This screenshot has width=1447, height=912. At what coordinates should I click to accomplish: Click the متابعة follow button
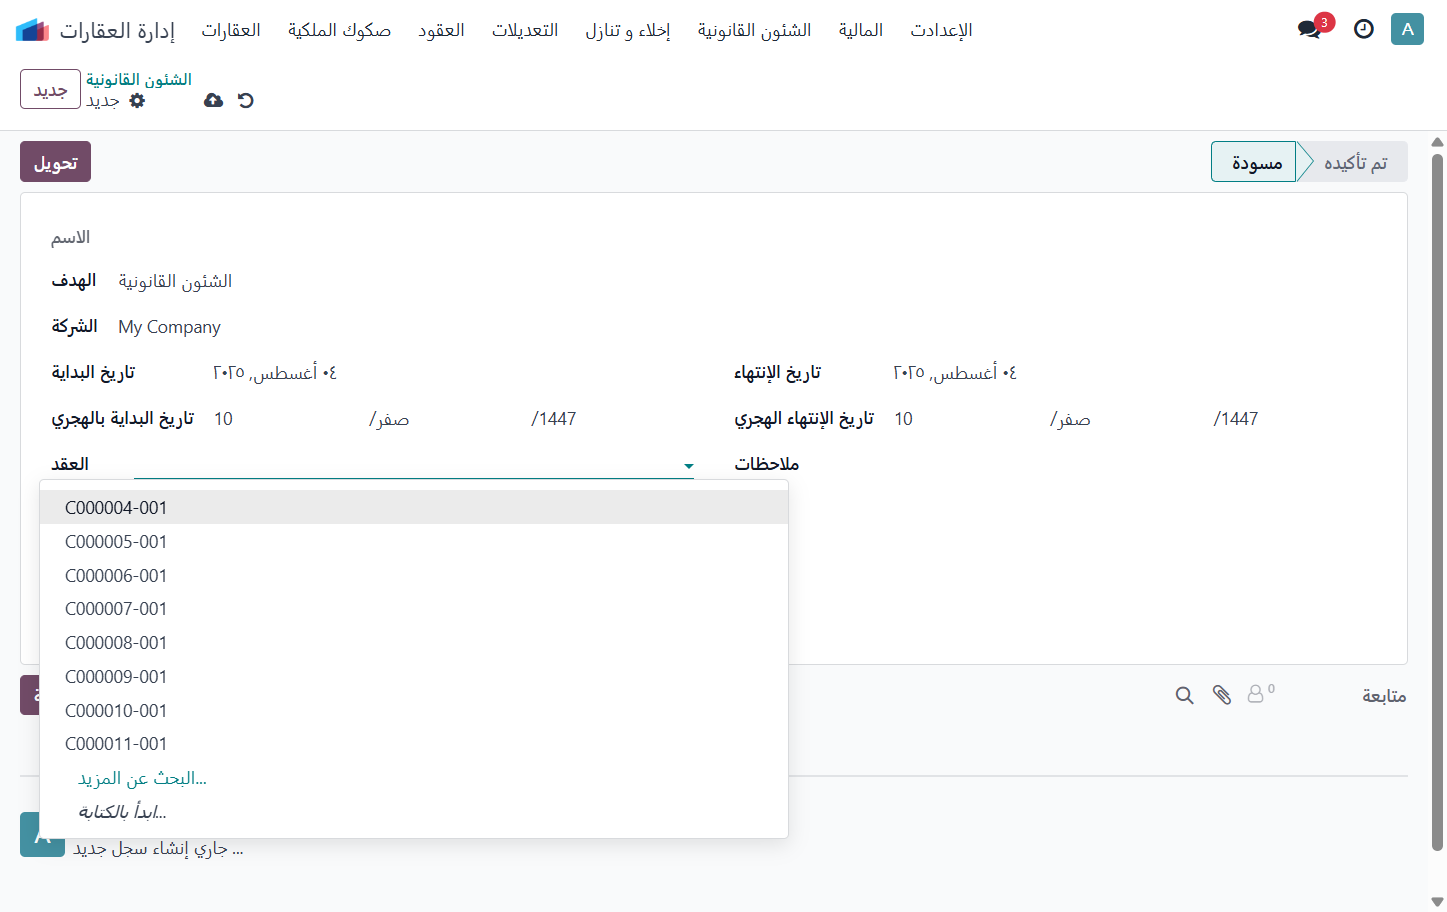point(1384,695)
